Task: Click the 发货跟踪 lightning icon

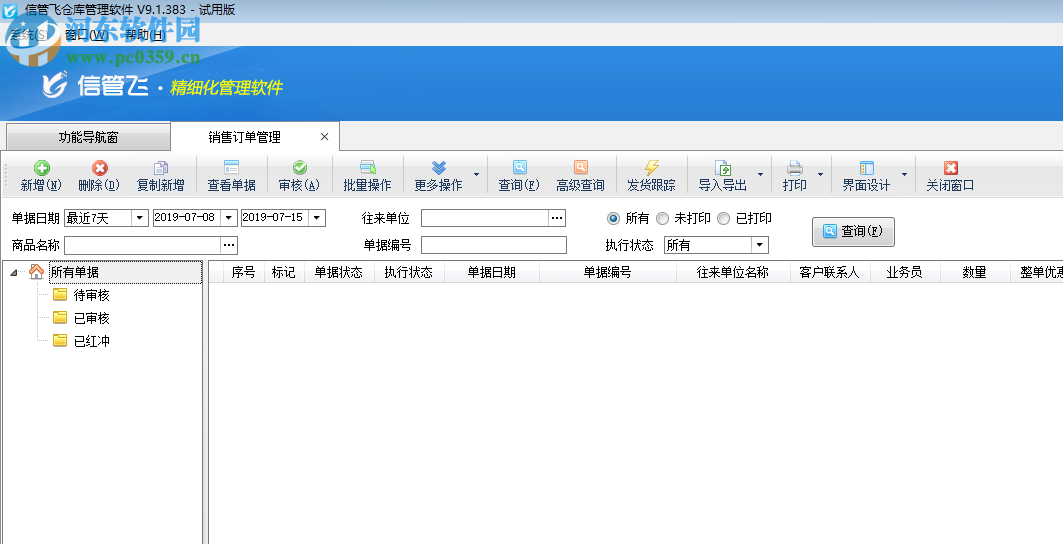Action: point(651,168)
